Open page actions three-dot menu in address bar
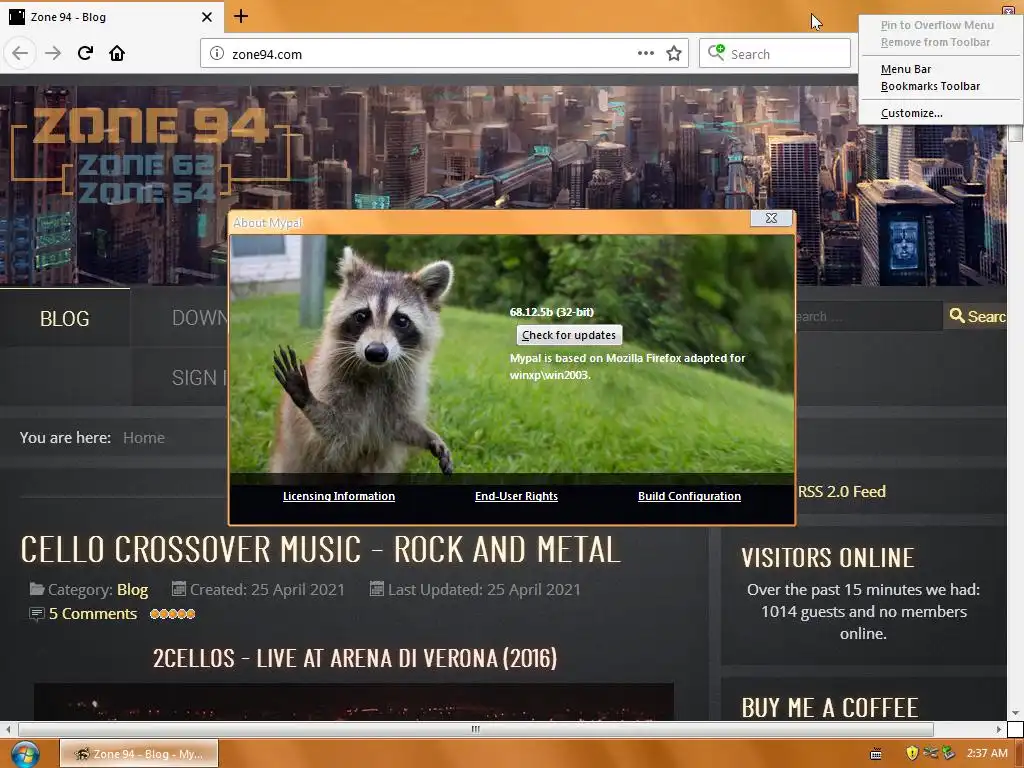Screen dimensions: 1024x768 (645, 54)
